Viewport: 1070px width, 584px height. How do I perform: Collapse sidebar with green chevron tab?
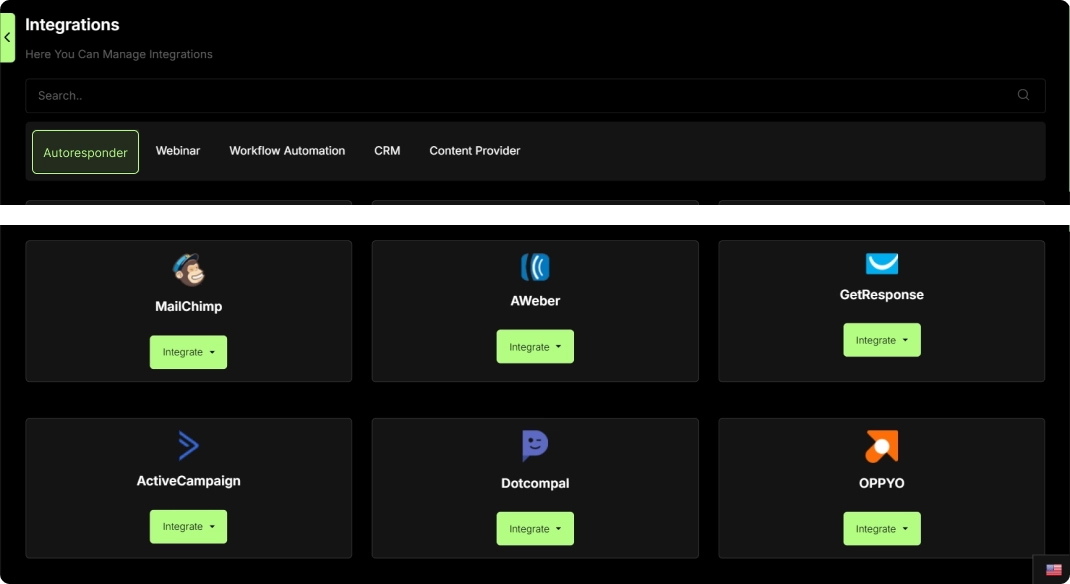8,38
